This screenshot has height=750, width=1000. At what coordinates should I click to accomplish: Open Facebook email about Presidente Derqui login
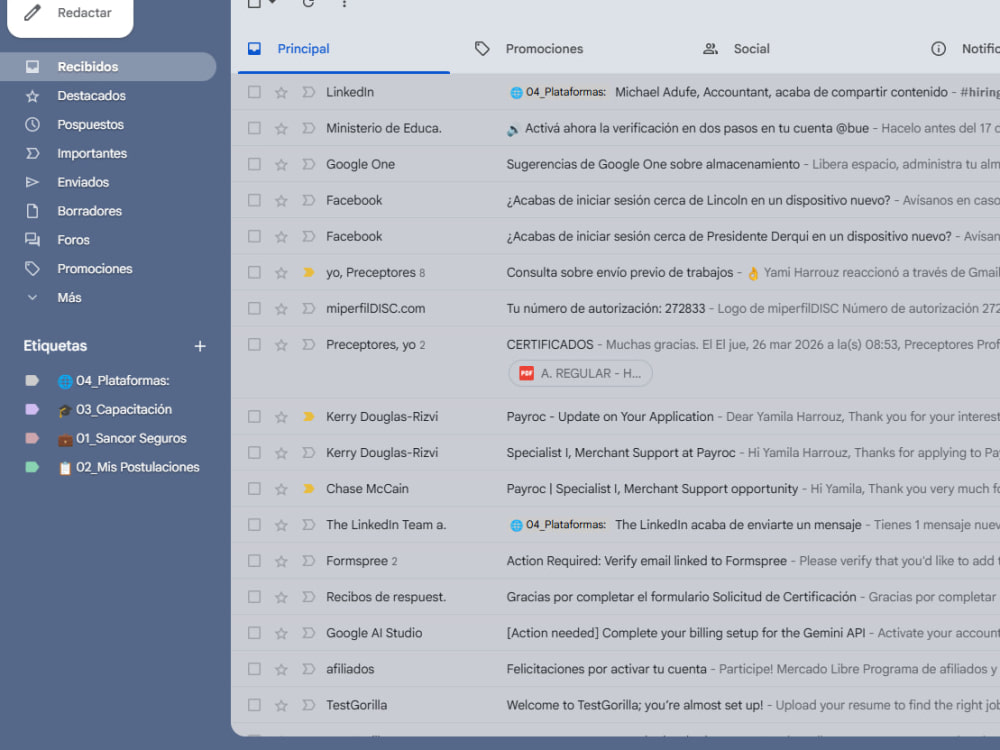615,237
